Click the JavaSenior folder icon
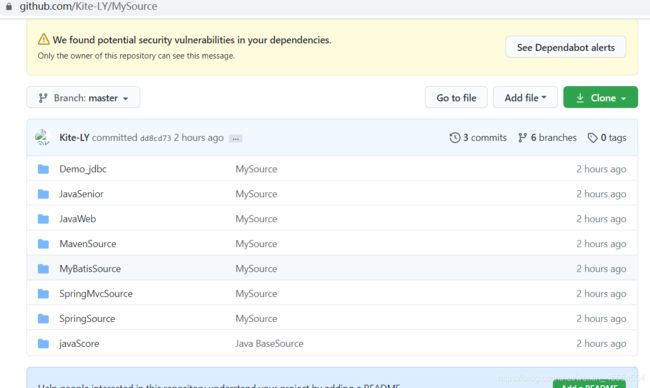The width and height of the screenshot is (650, 388). click(x=43, y=194)
